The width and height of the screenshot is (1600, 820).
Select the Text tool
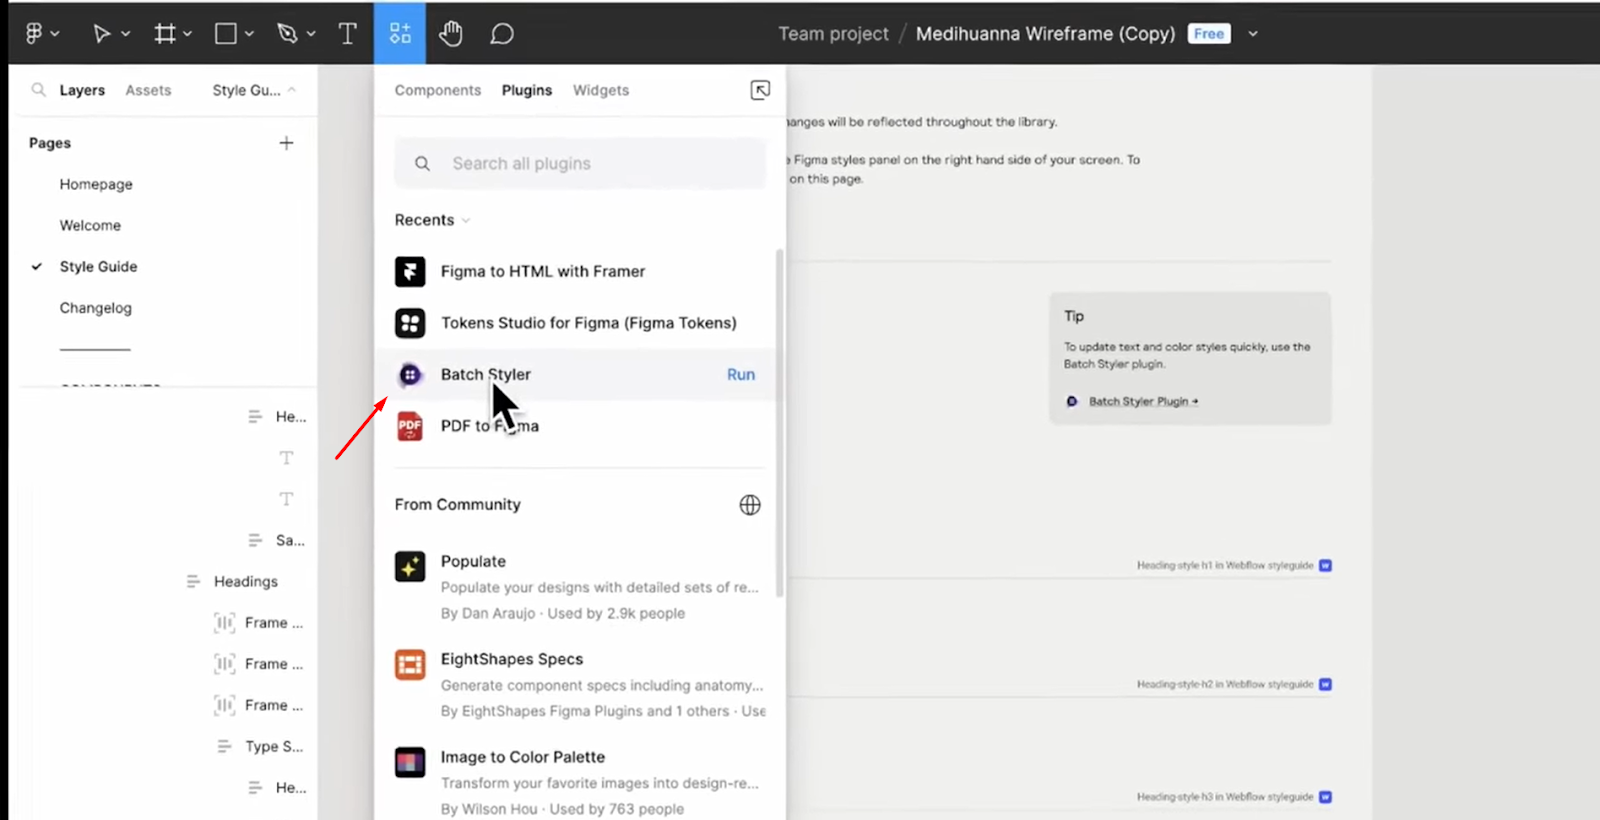click(347, 34)
